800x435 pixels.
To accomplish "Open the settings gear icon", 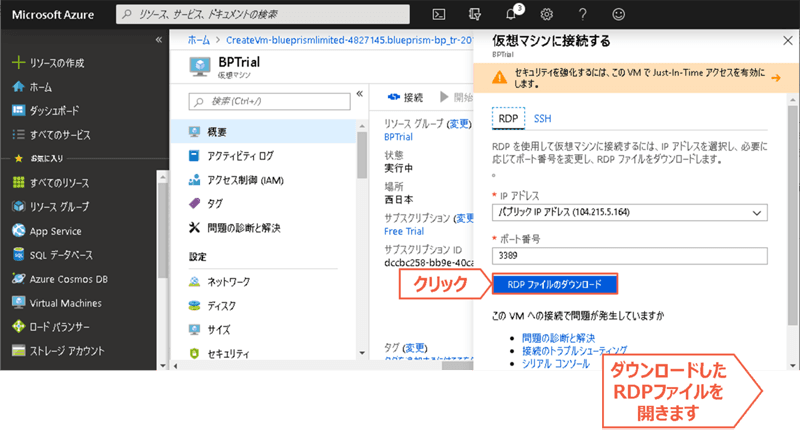I will 546,14.
